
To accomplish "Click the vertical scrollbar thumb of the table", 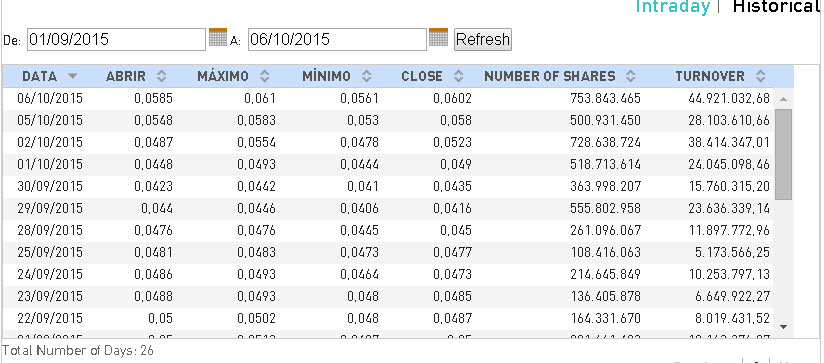I will (783, 154).
